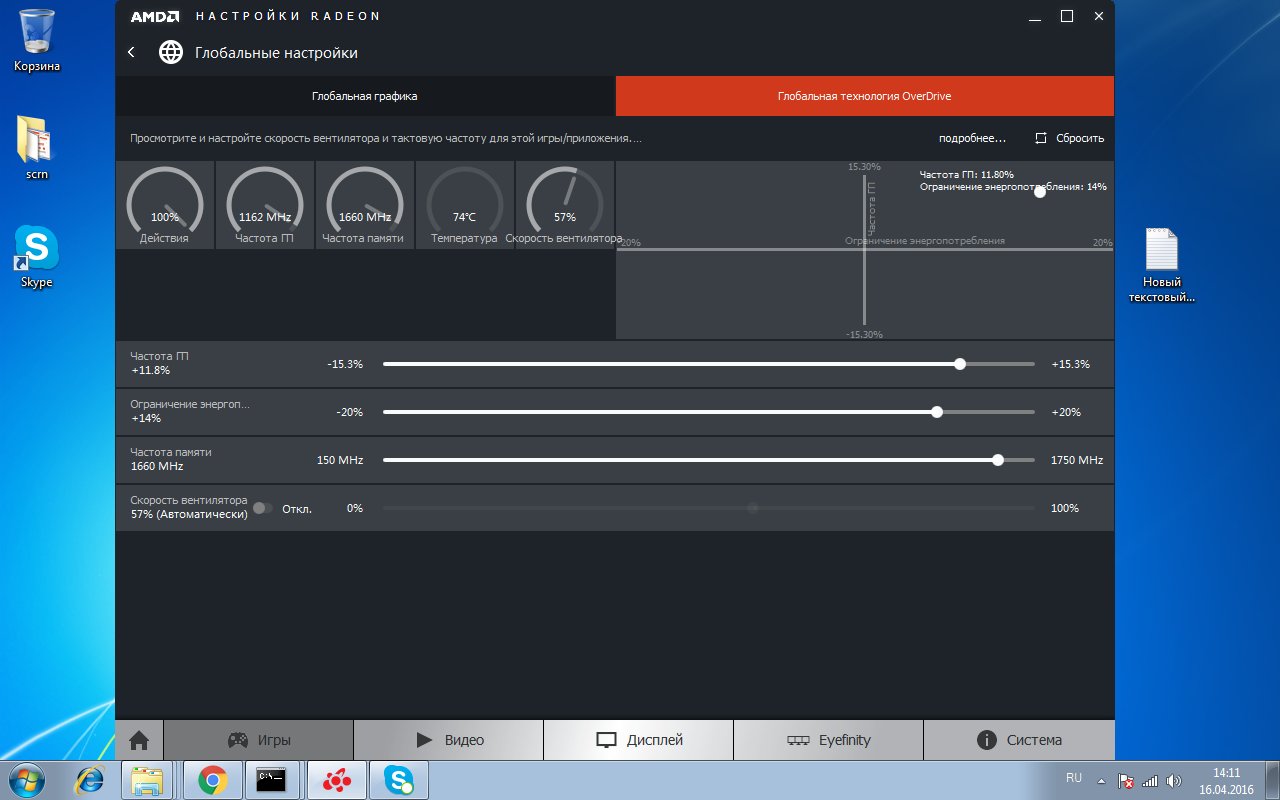
Task: Click the back arrow in Radeon header
Action: 132,52
